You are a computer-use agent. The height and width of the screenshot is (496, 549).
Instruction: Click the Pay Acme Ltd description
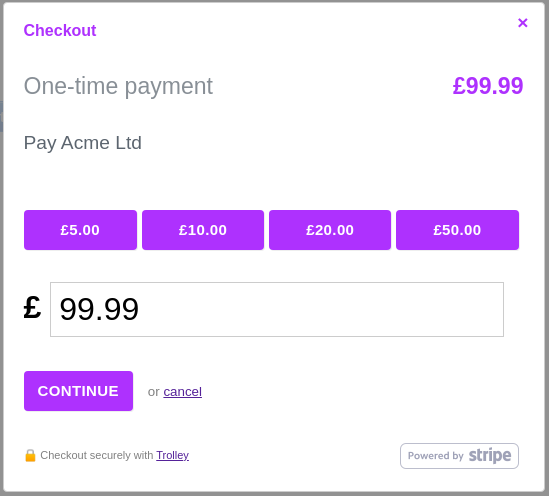tap(83, 143)
